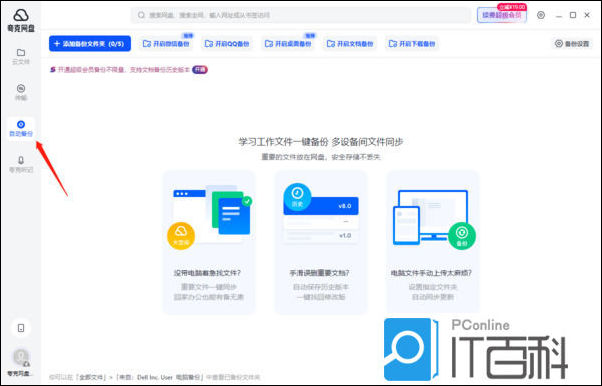This screenshot has height=386, width=602.
Task: Open the microphone notes sidebar icon
Action: (21, 164)
